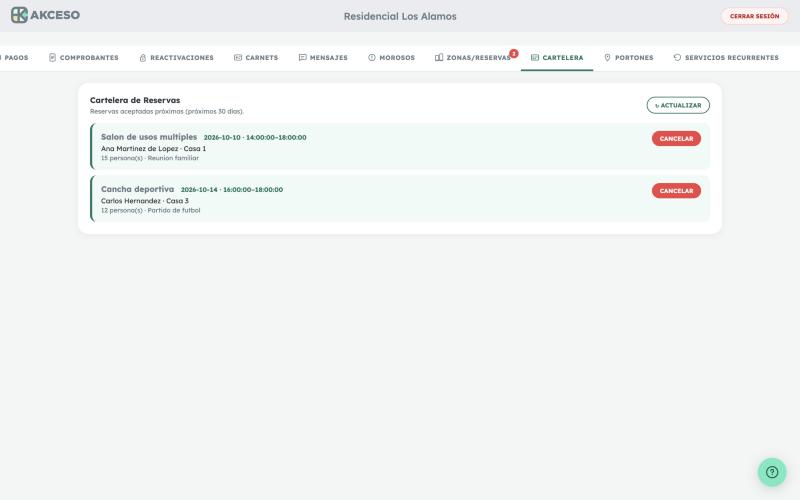This screenshot has height=500, width=800.
Task: Click the Comprobantes receipt icon
Action: tap(52, 58)
